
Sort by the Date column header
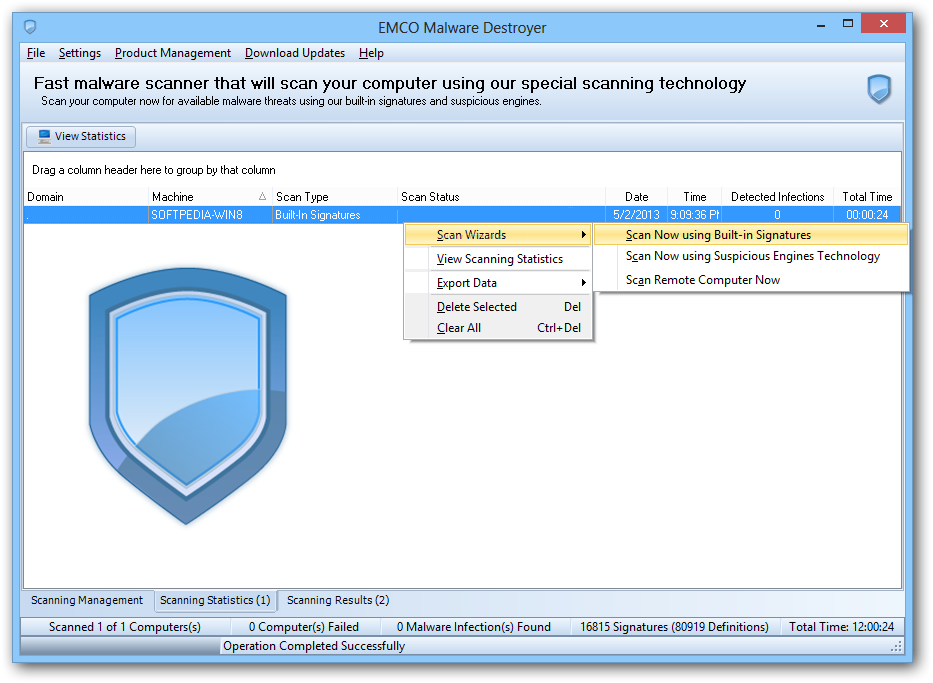coord(637,197)
